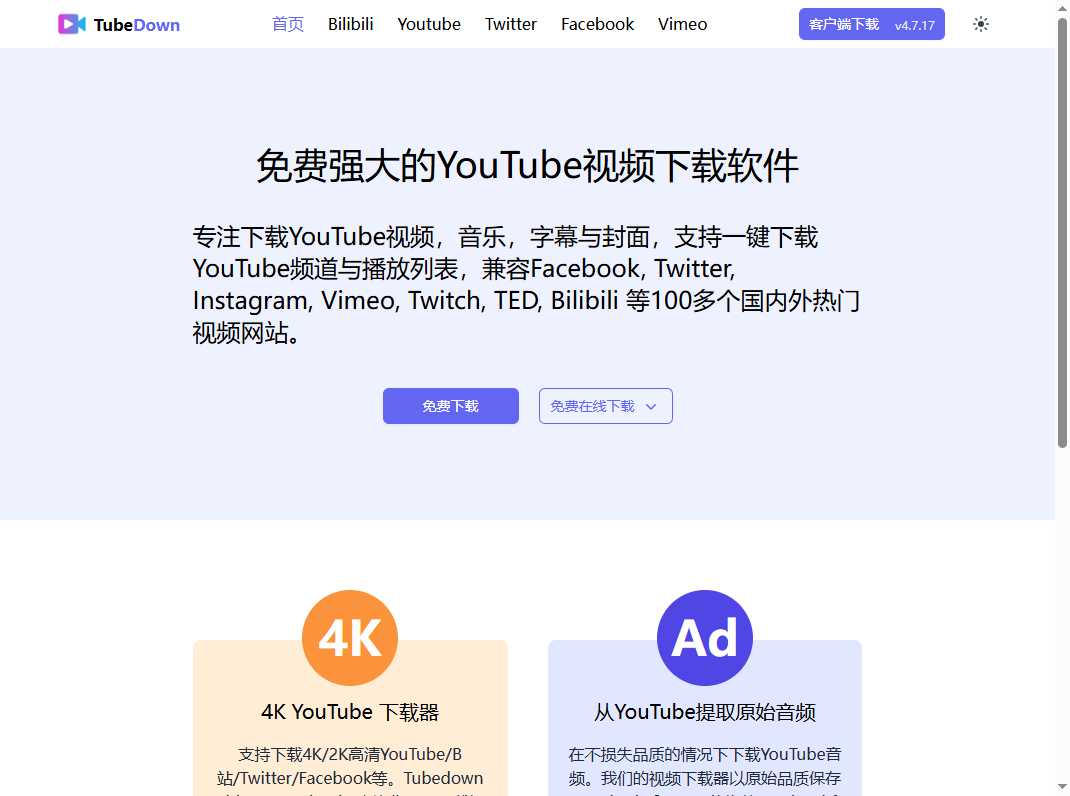Click the 从YouTube提取原始音频 card
Screen dimensions: 1070x796
point(704,712)
